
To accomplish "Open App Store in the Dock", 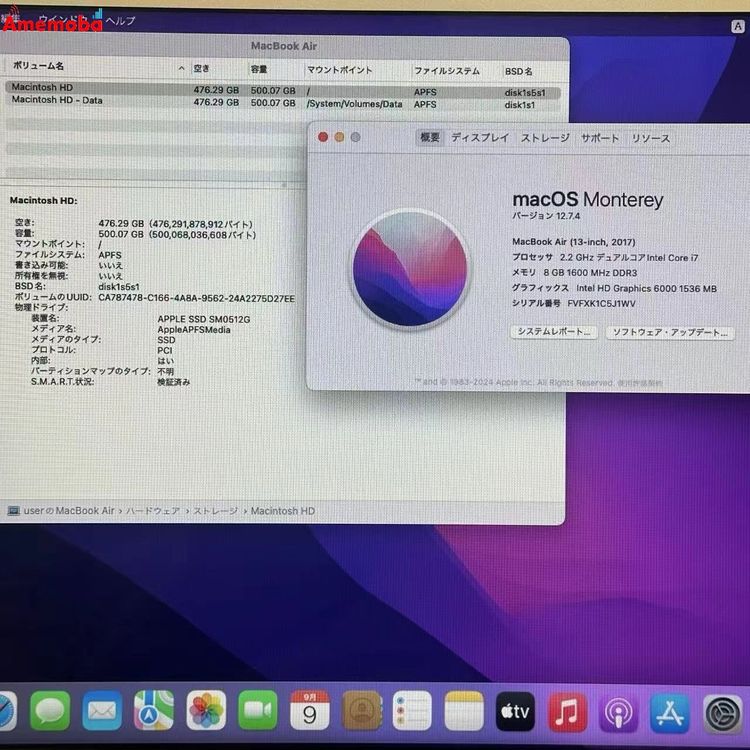I will pos(670,714).
